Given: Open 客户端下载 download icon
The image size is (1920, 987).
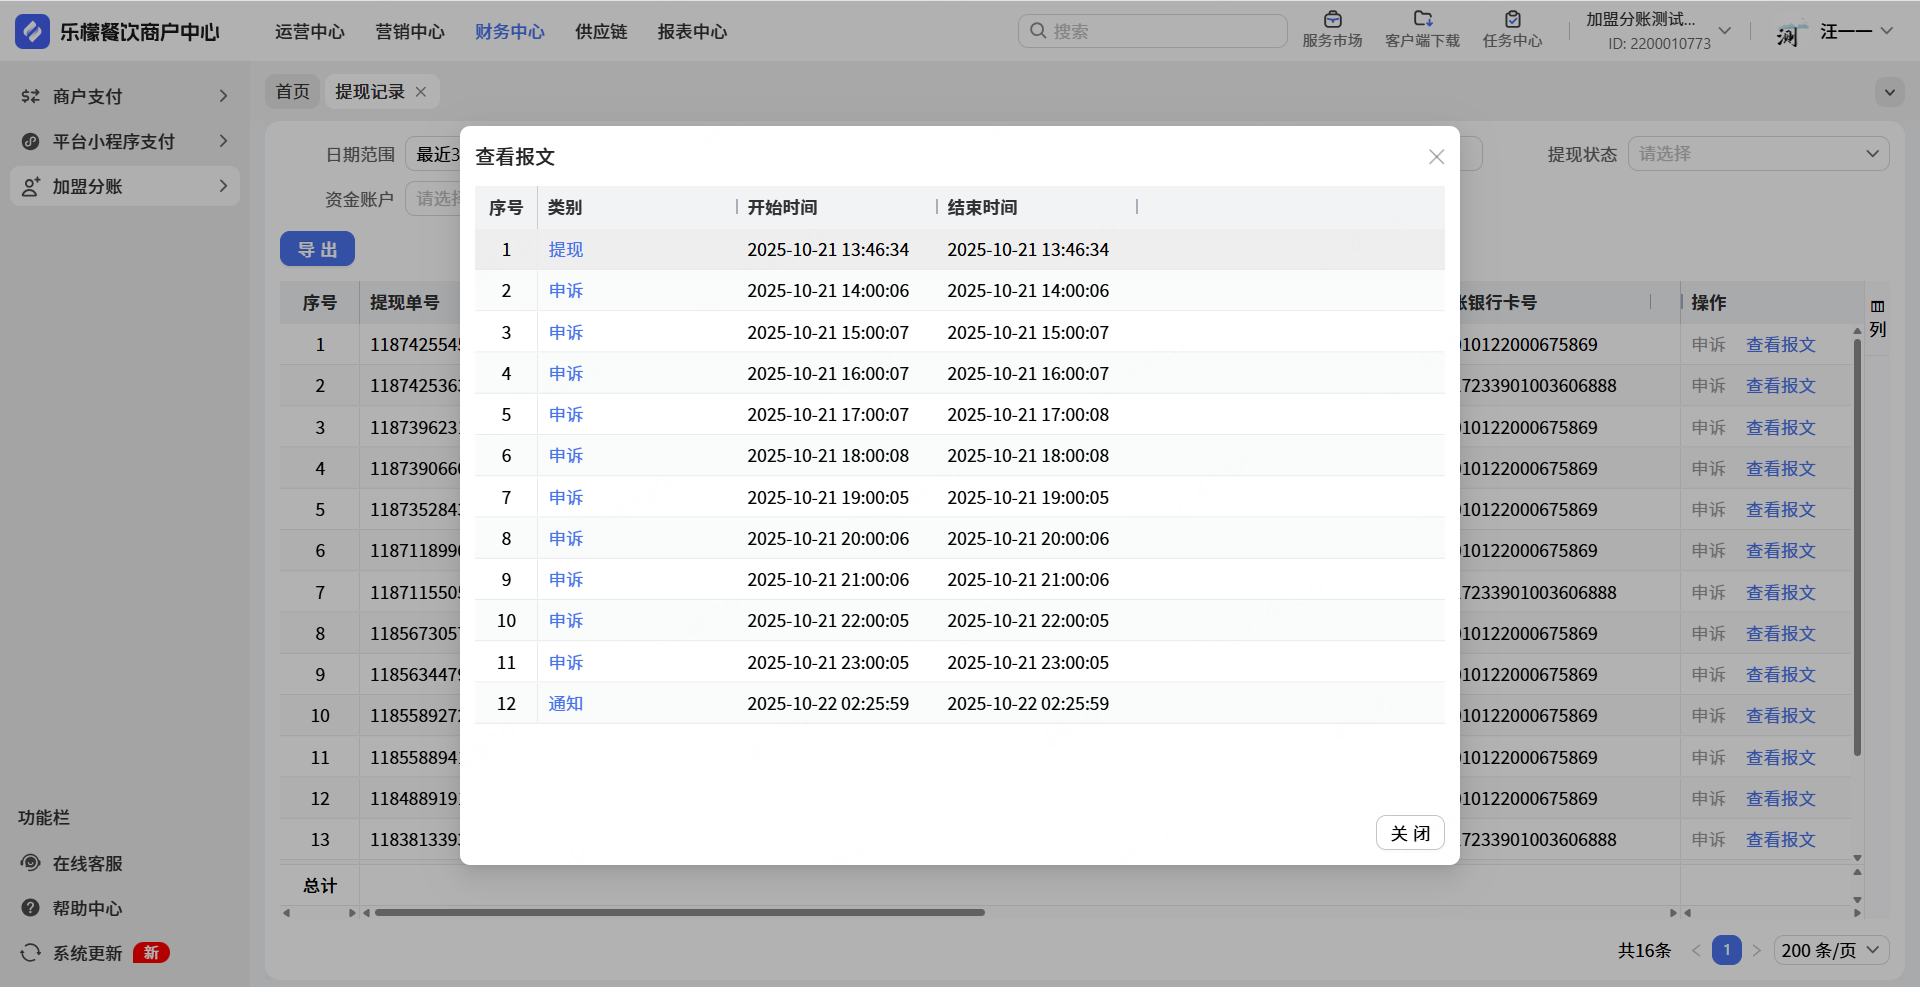Looking at the screenshot, I should [x=1422, y=20].
